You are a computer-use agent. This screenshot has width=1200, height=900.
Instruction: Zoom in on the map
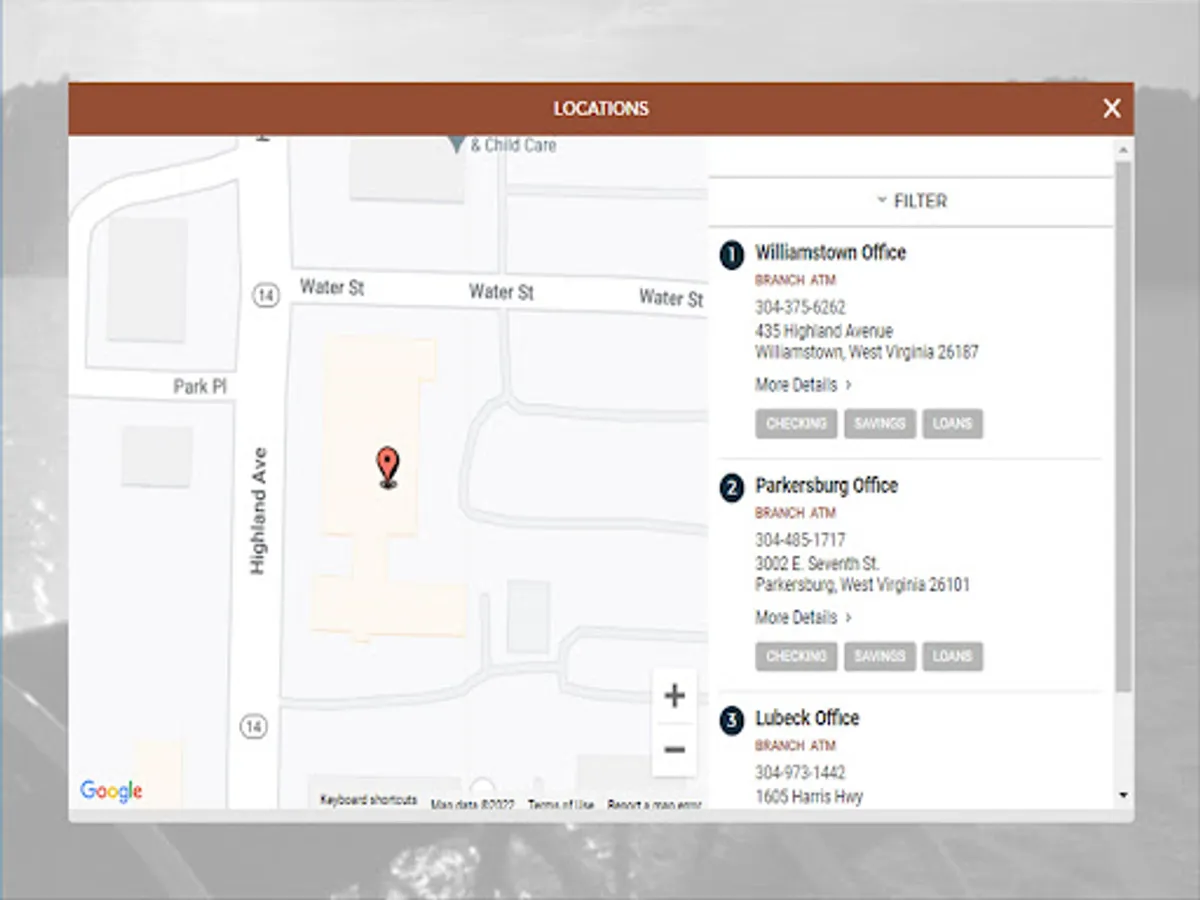click(674, 696)
